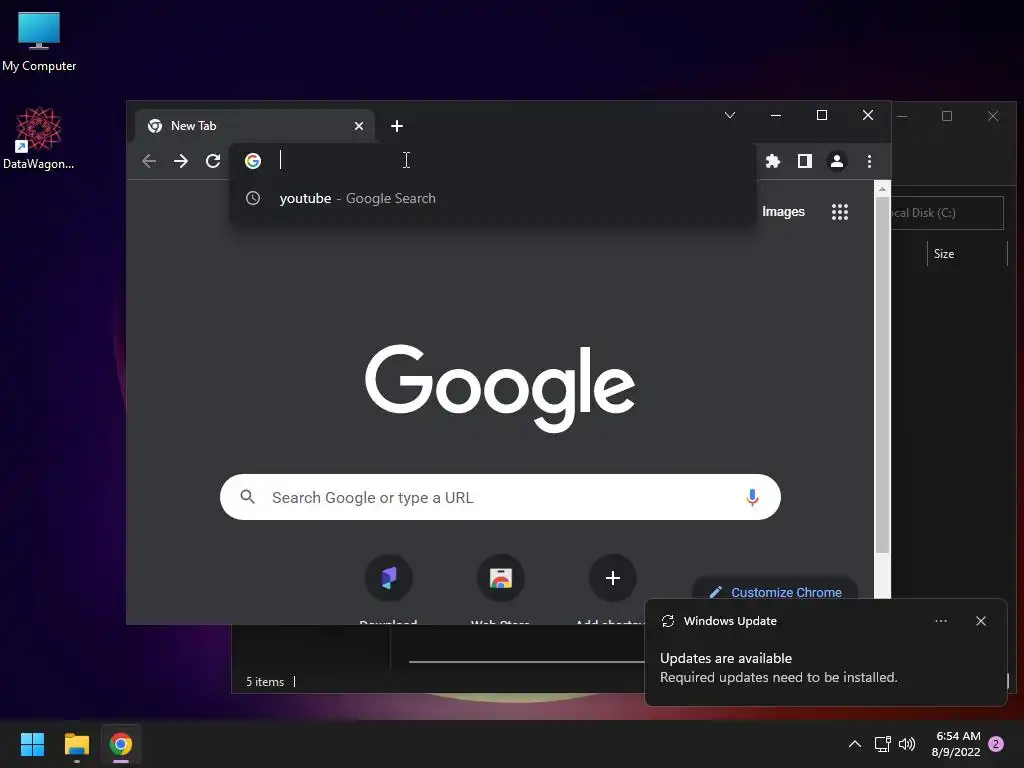Click the Chrome page scrollbar thumb
The width and height of the screenshot is (1024, 768).
882,376
